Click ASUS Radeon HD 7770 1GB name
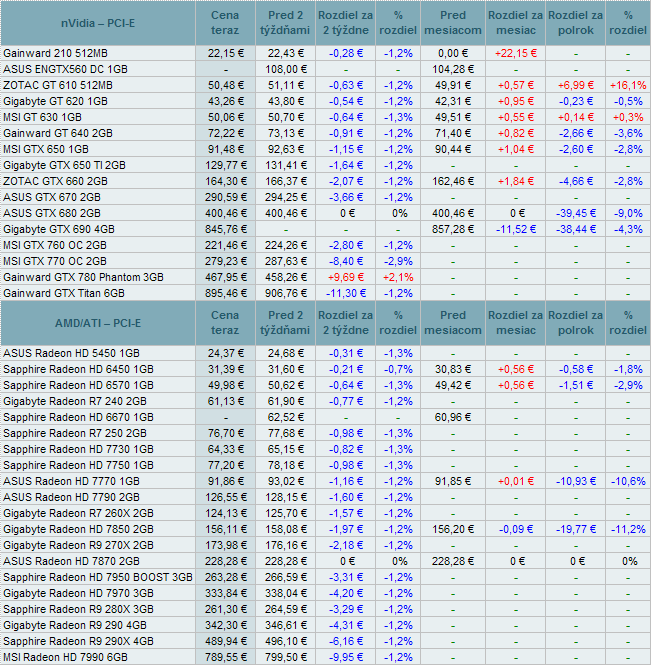This screenshot has width=651, height=665. pos(71,481)
